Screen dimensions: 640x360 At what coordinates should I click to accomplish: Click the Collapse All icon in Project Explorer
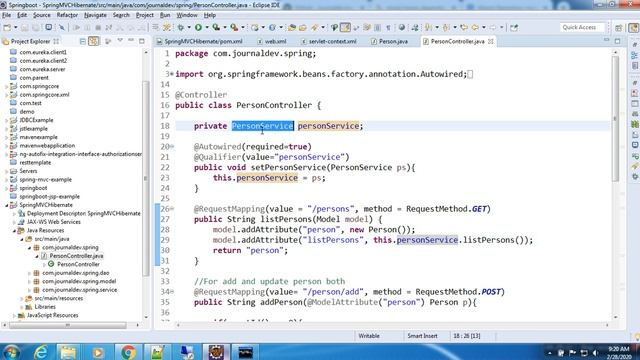(x=83, y=41)
